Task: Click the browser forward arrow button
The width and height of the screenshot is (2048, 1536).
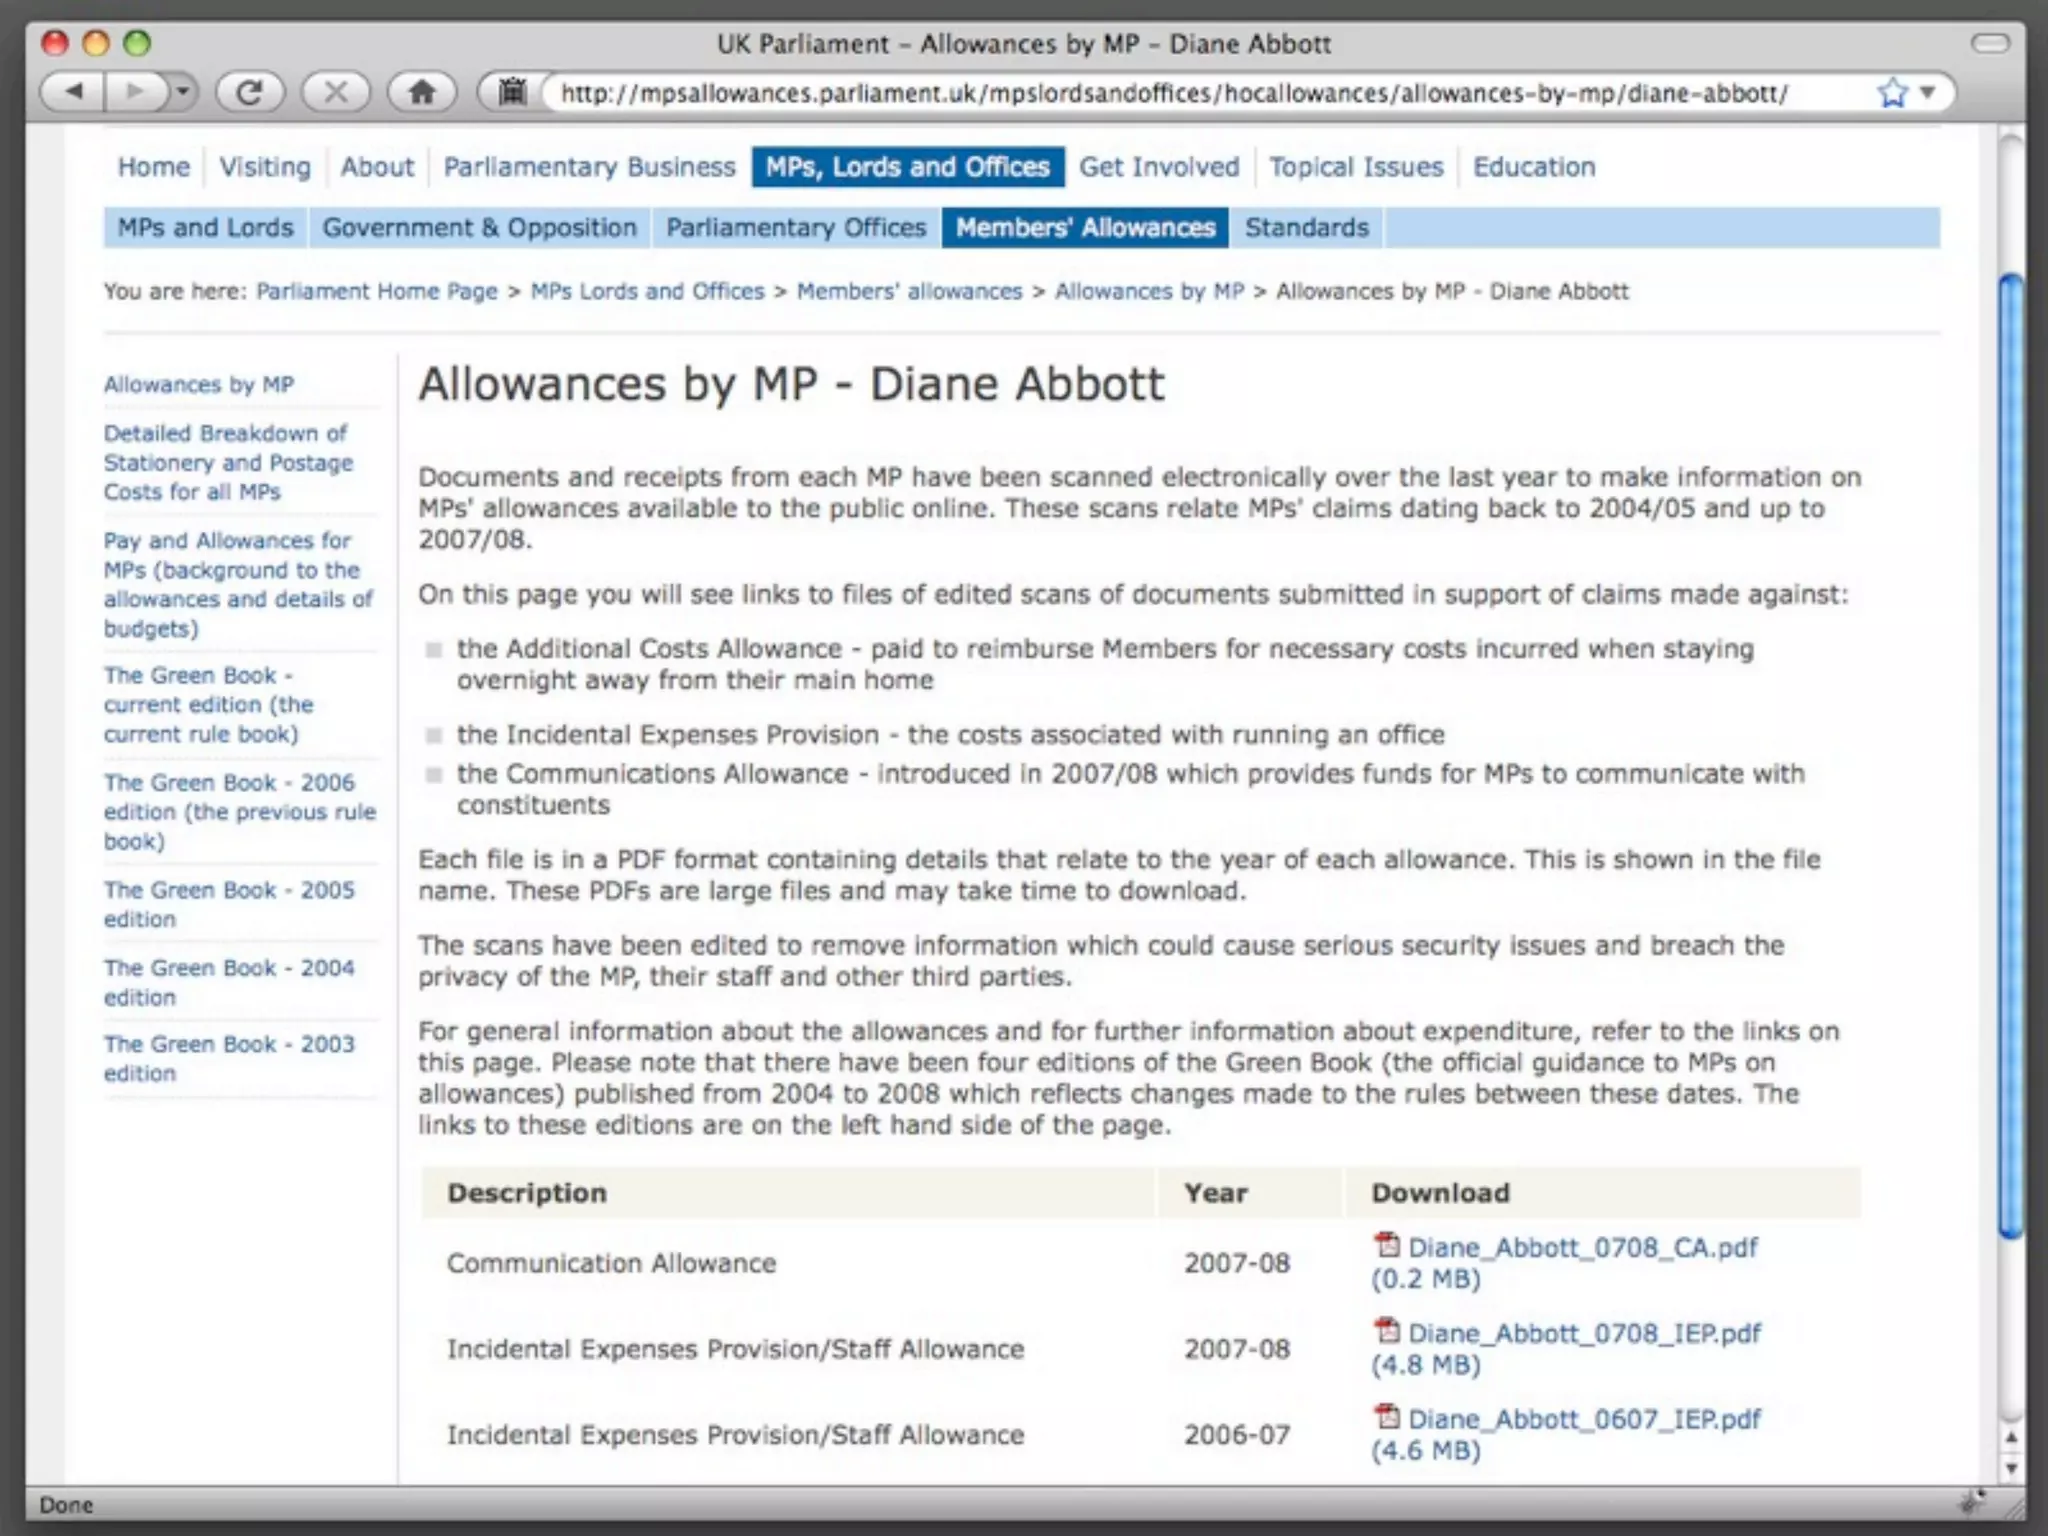Action: [x=134, y=92]
